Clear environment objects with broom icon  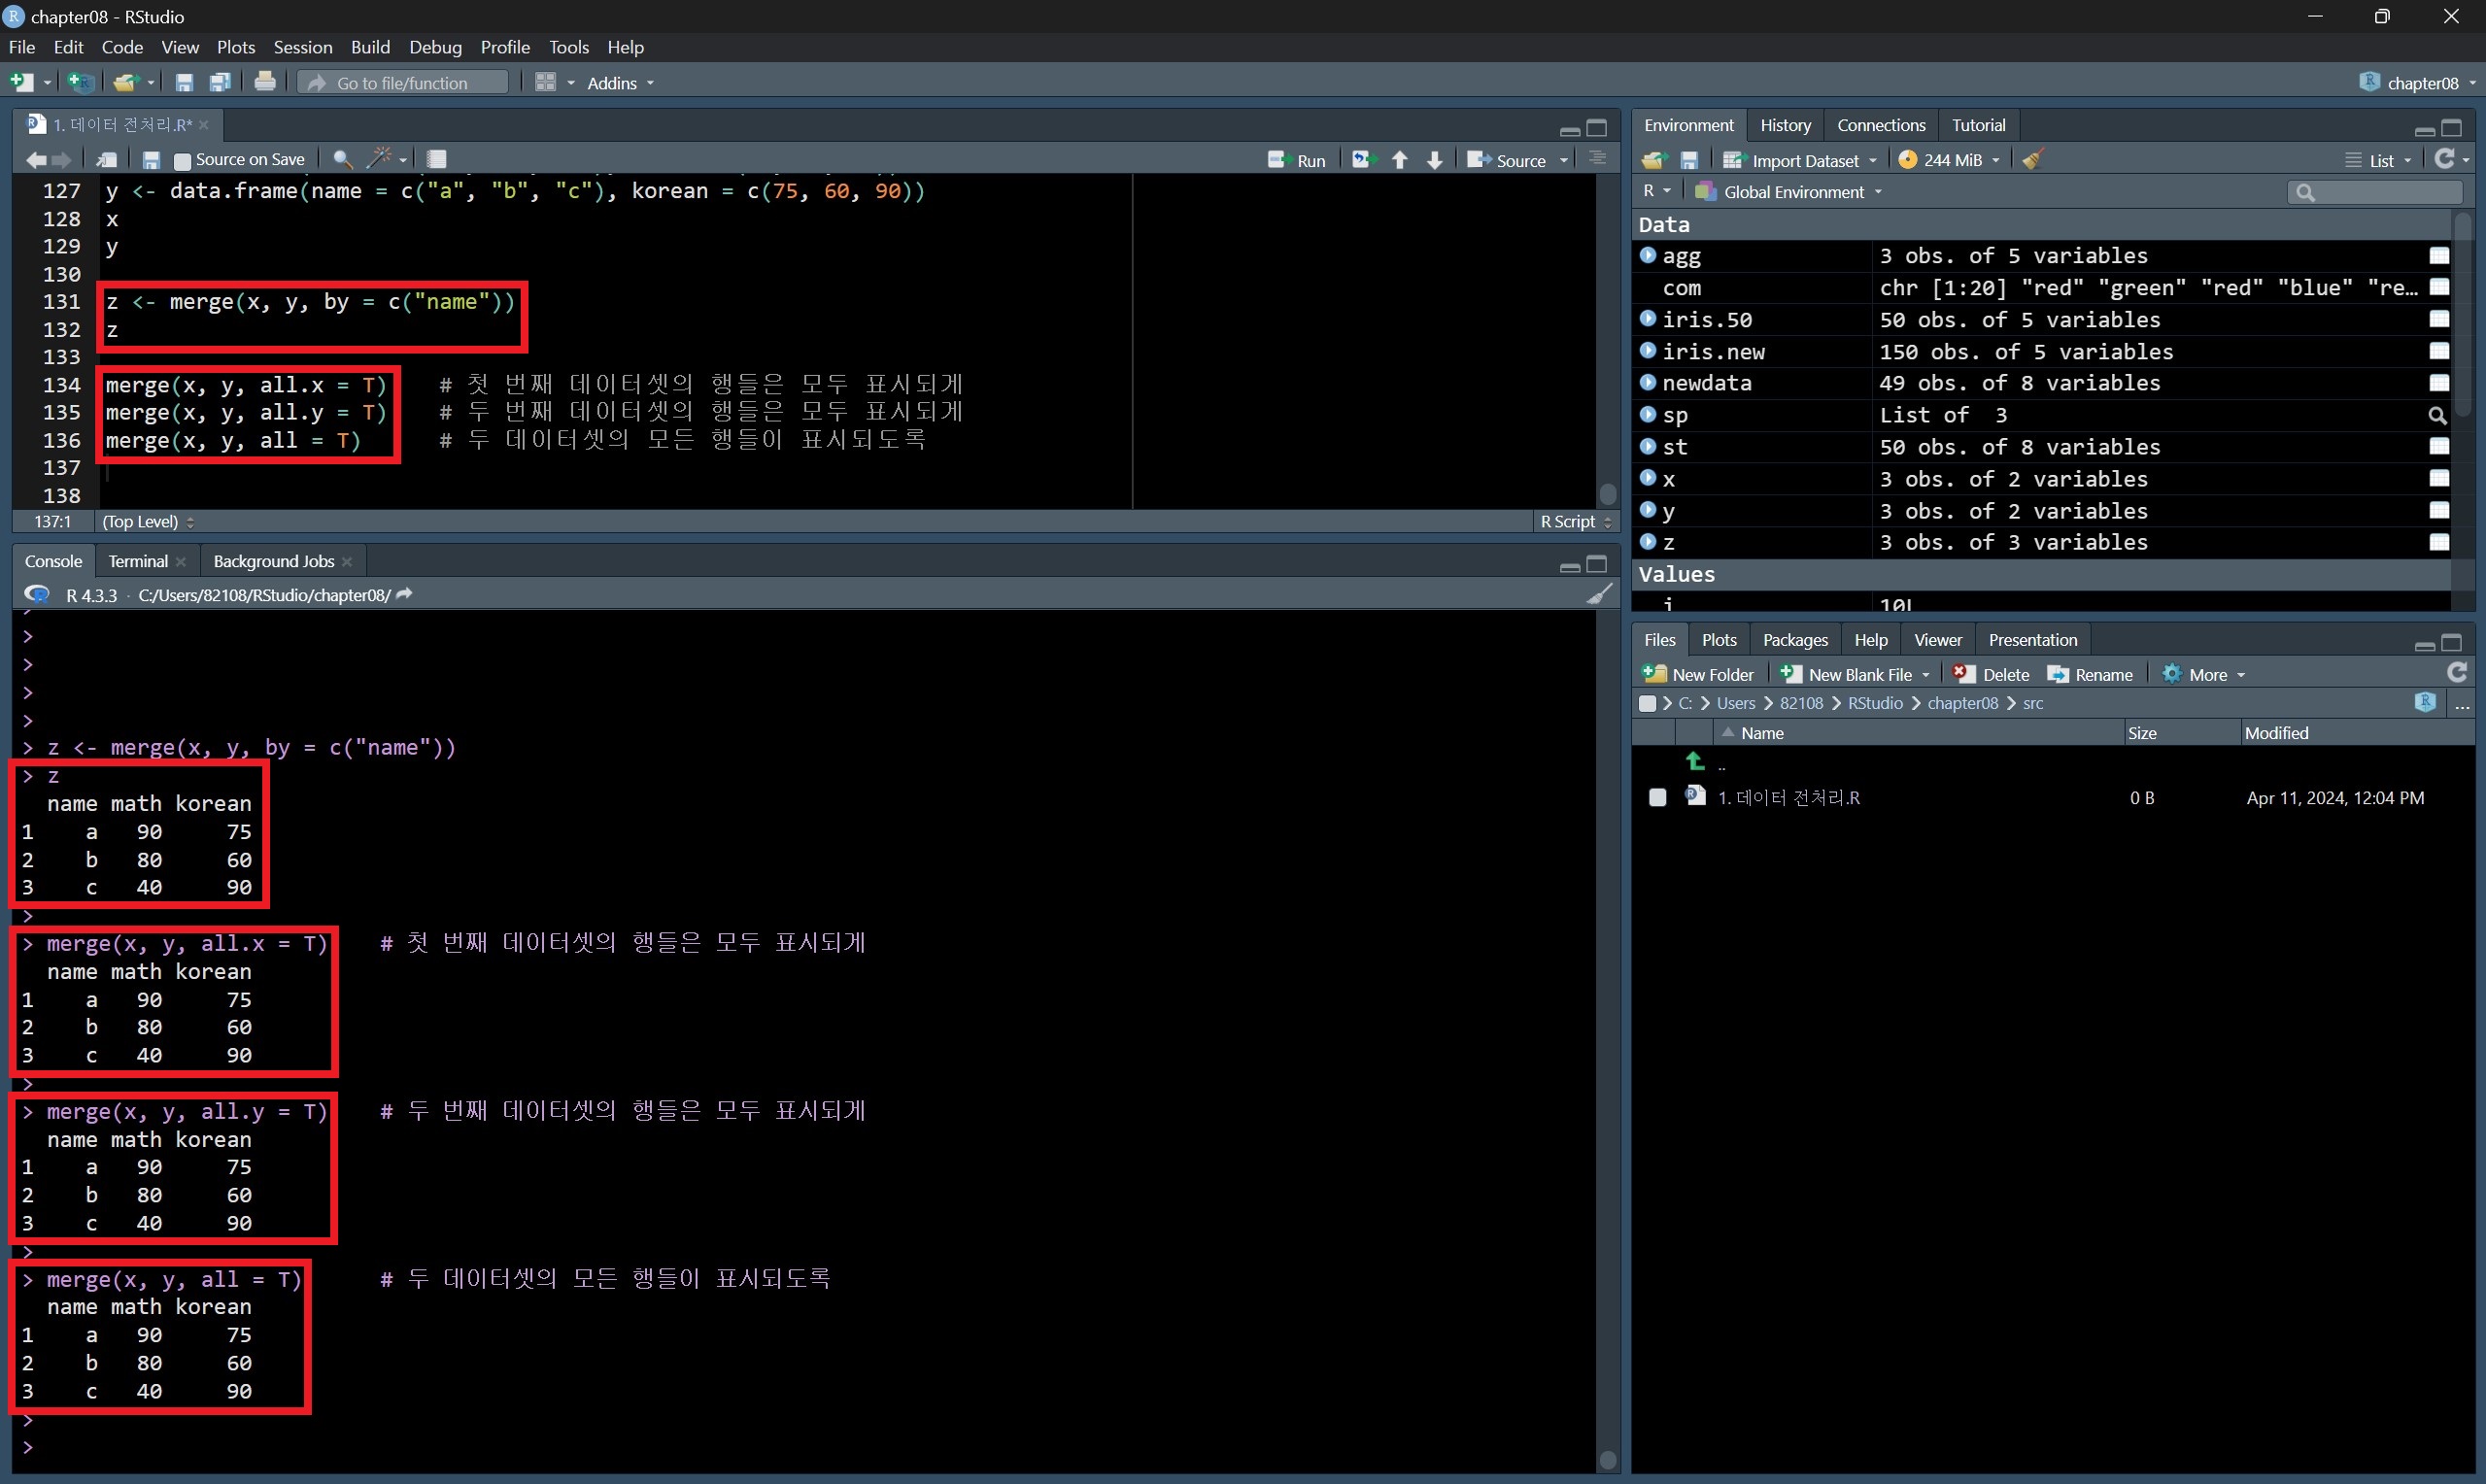(x=2032, y=160)
